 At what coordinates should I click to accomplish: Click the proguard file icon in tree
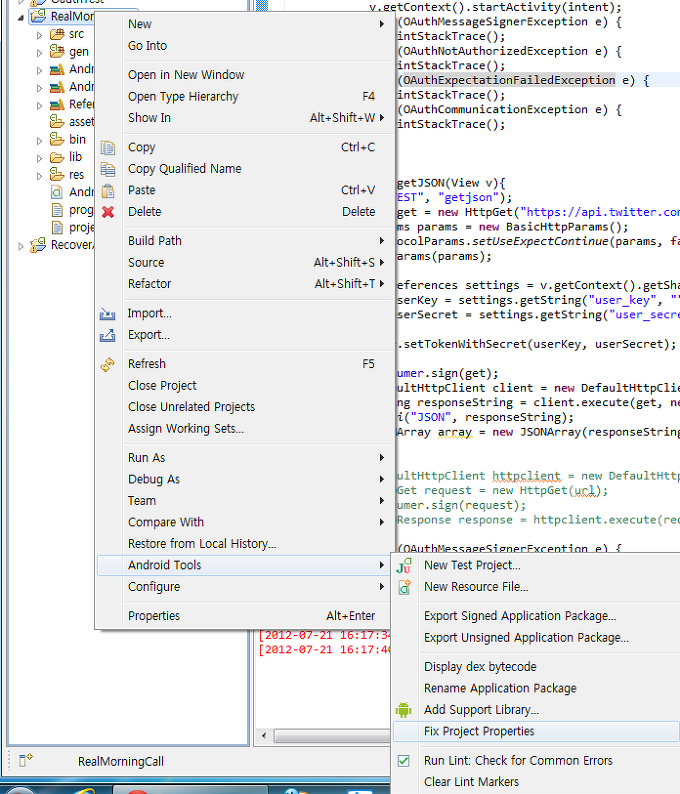pos(57,210)
